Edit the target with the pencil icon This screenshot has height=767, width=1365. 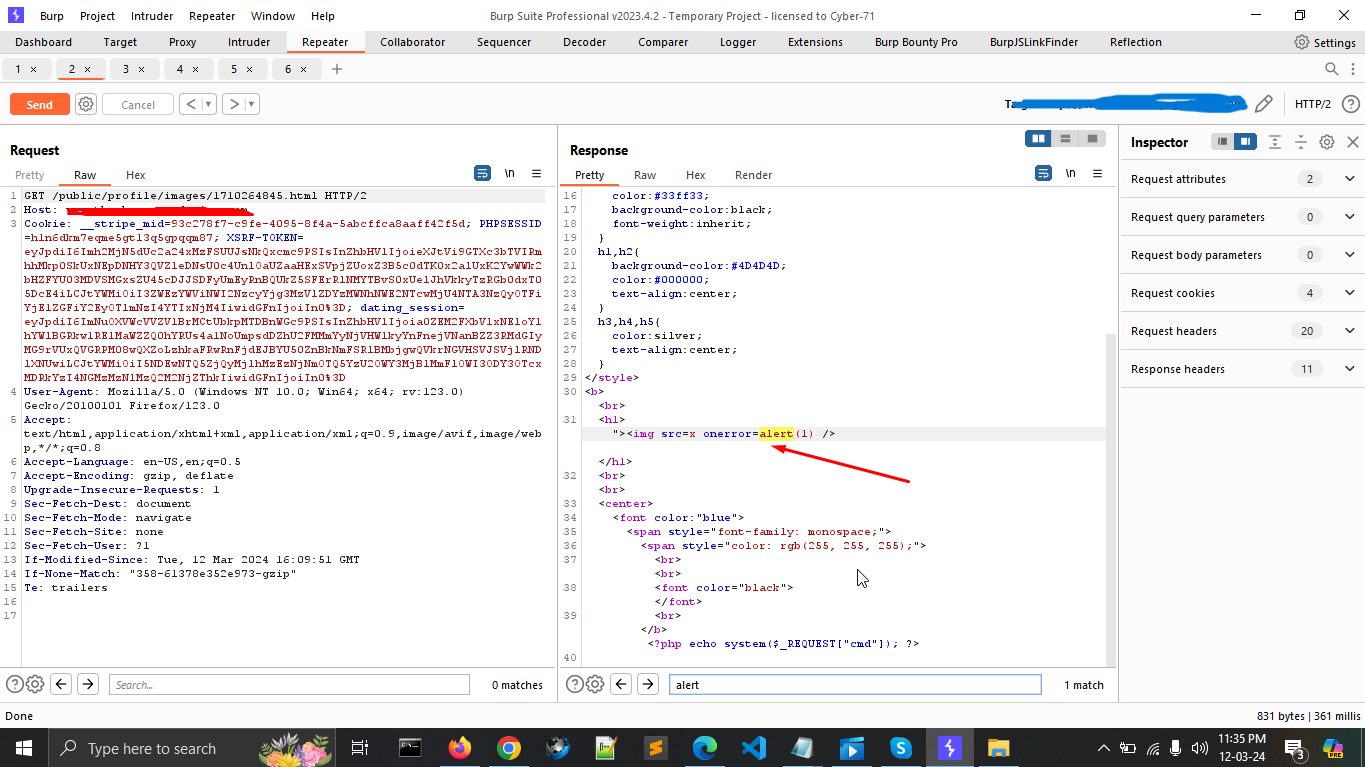1264,104
